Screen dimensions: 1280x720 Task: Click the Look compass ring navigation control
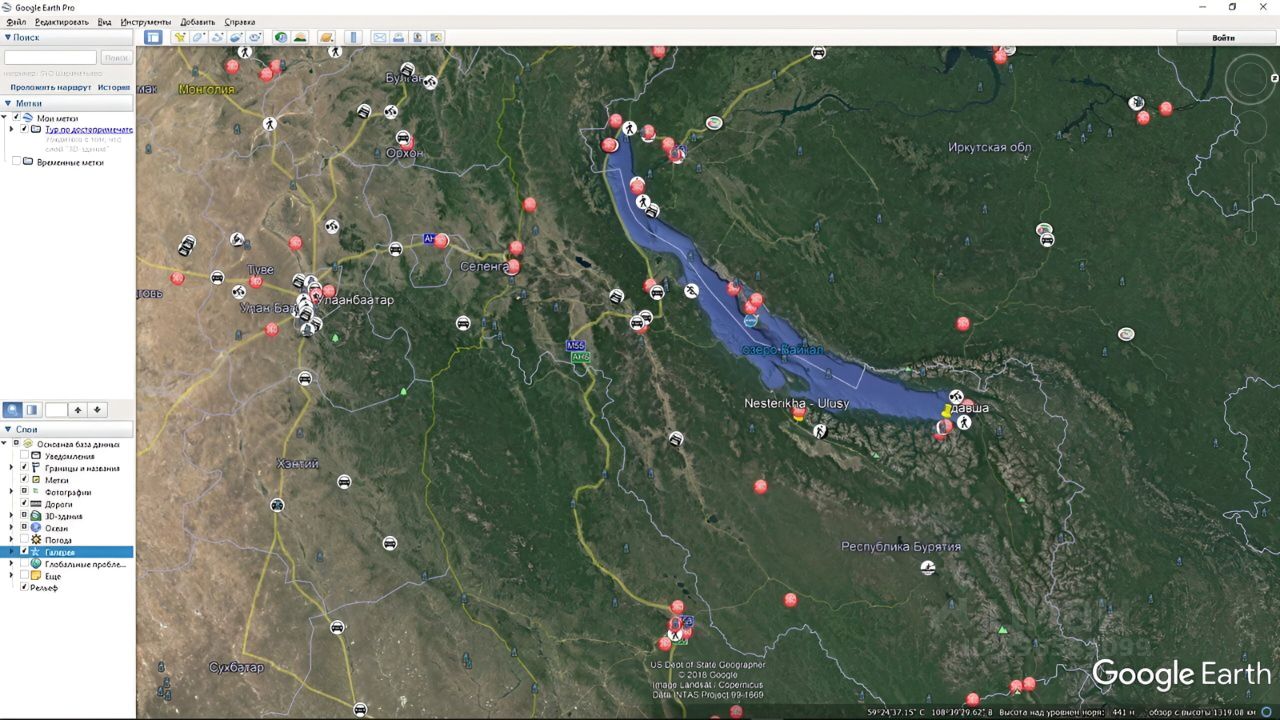1251,77
